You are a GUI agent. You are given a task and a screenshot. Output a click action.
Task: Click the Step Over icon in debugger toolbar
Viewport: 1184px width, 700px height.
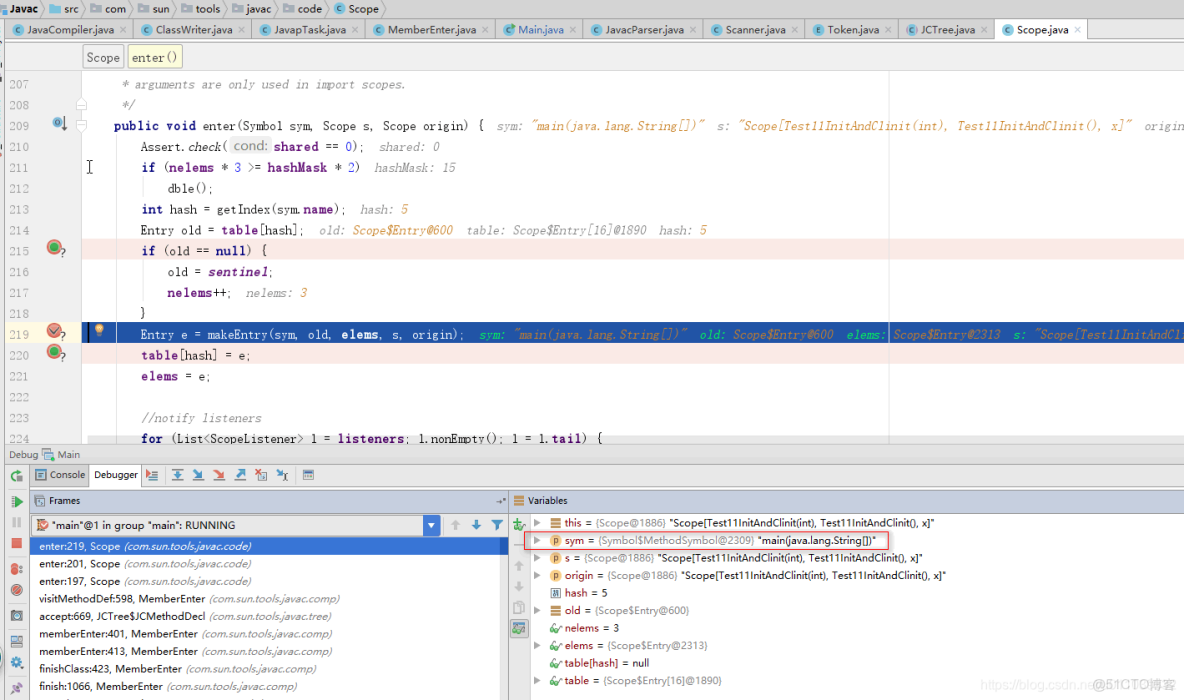178,475
